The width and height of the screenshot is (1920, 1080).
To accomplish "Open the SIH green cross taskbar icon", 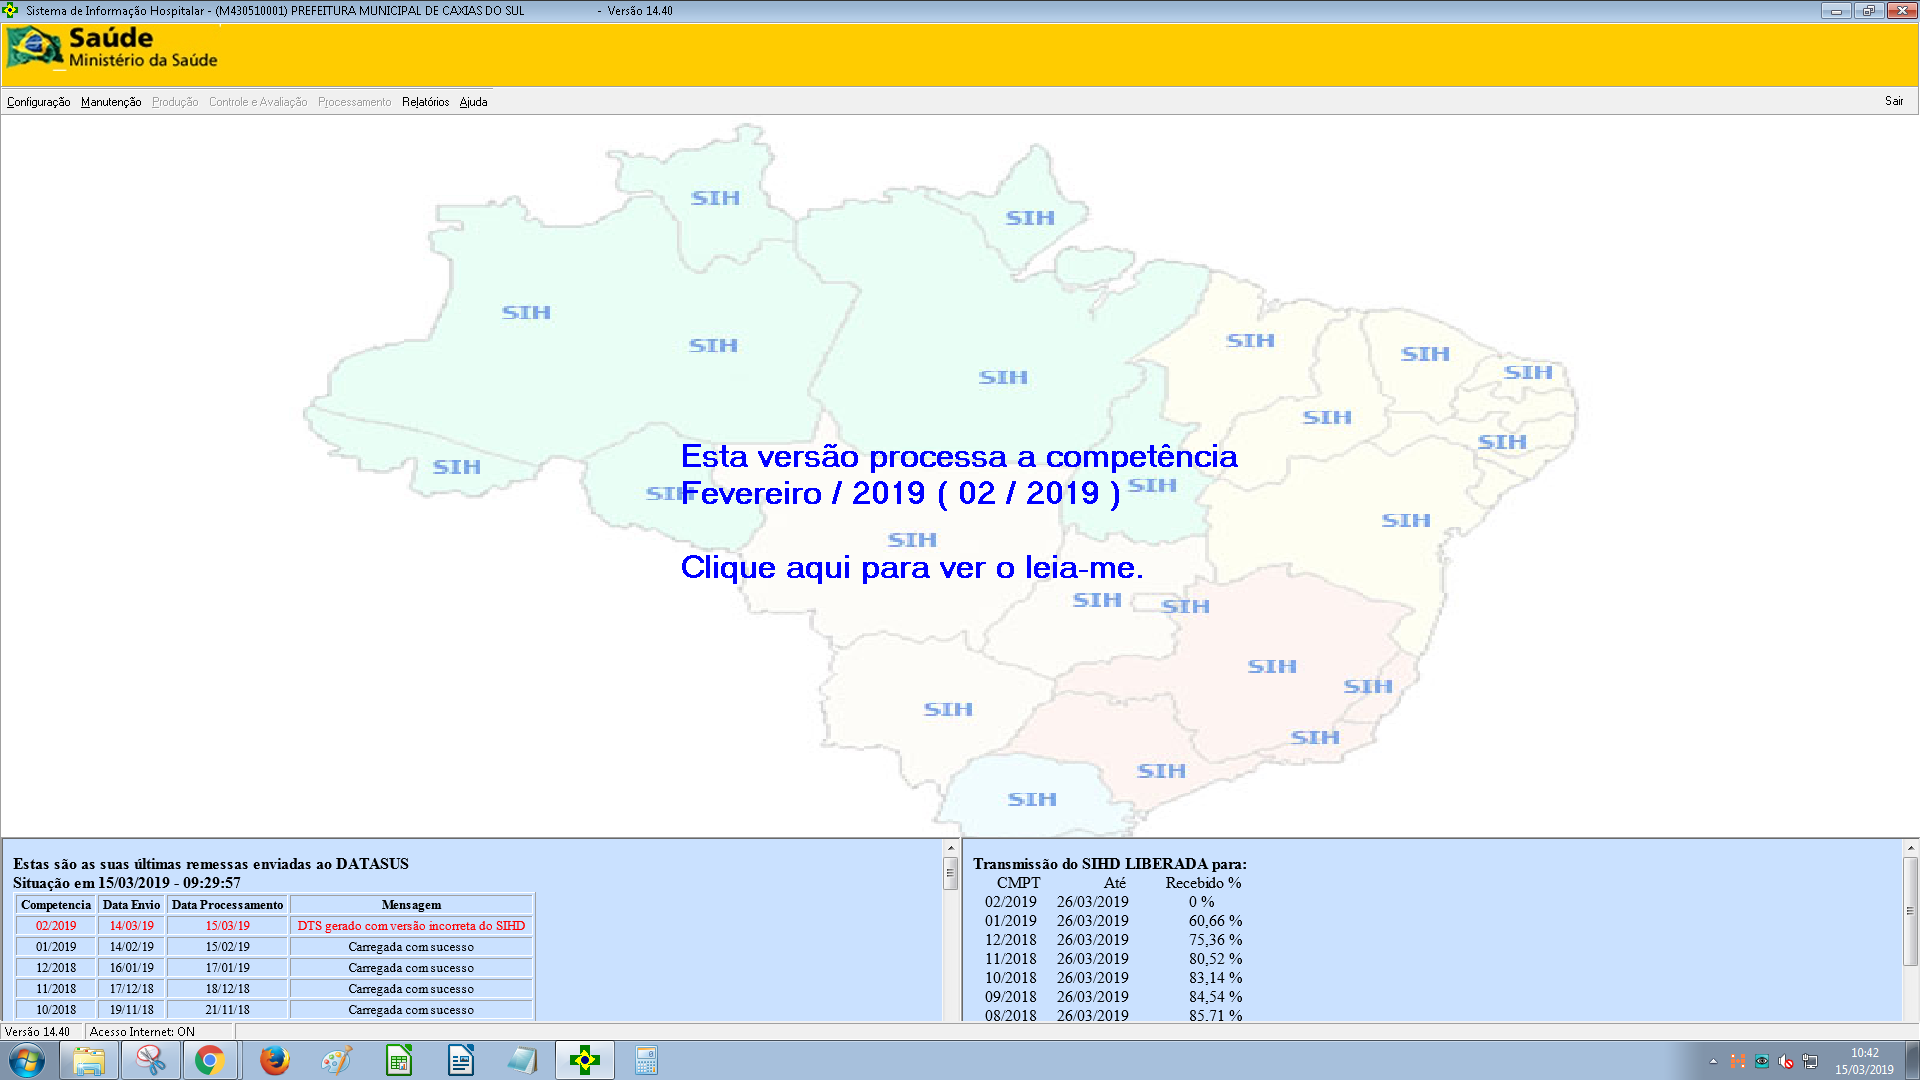I will pos(584,1059).
